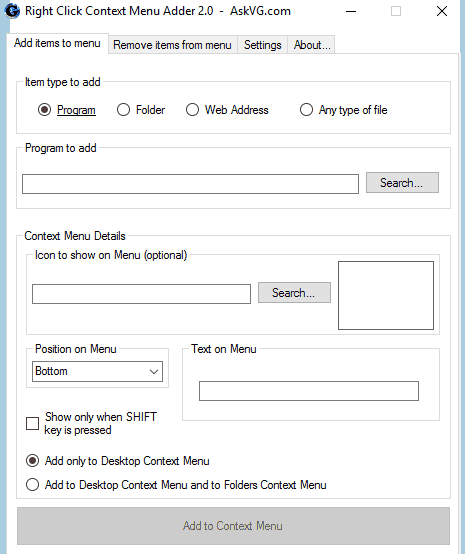Click the AskVG app icon in title bar
Screen dimensions: 465x554
12,11
